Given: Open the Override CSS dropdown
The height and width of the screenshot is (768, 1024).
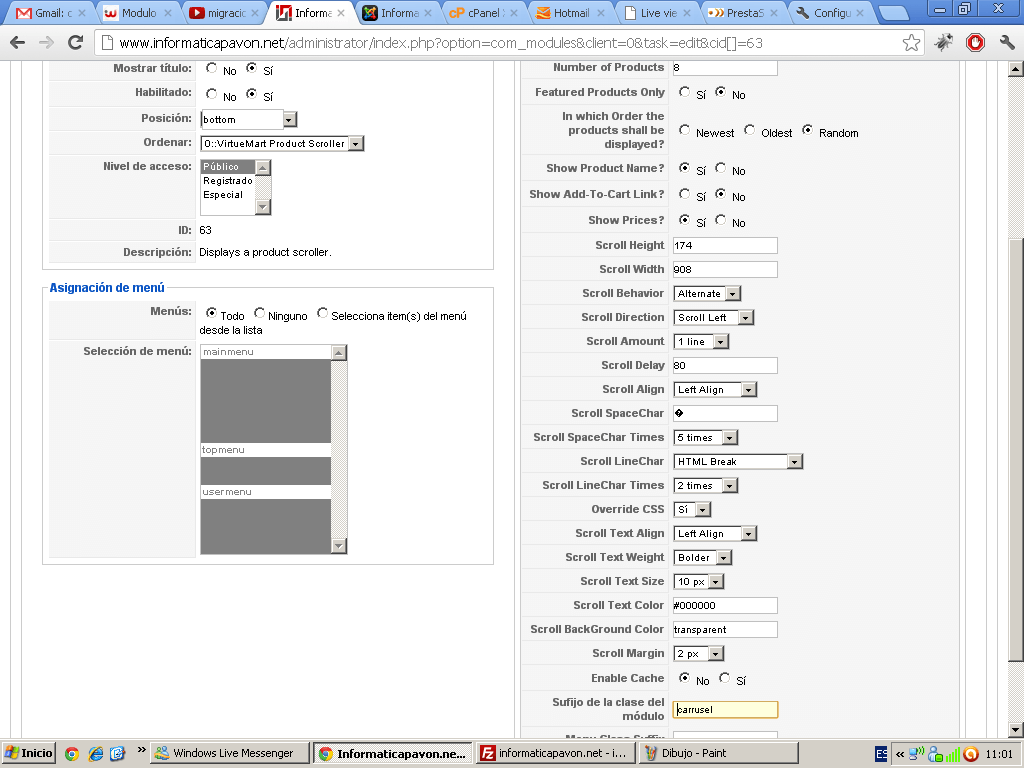Looking at the screenshot, I should pyautogui.click(x=692, y=509).
